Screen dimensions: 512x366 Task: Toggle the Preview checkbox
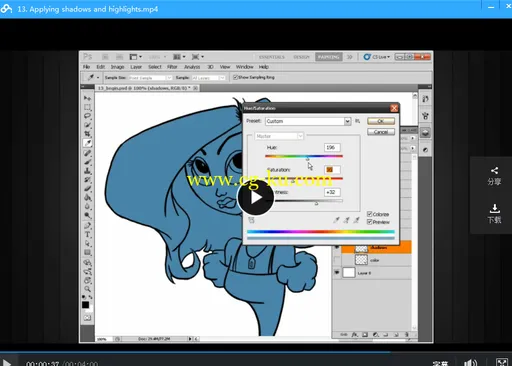(369, 222)
